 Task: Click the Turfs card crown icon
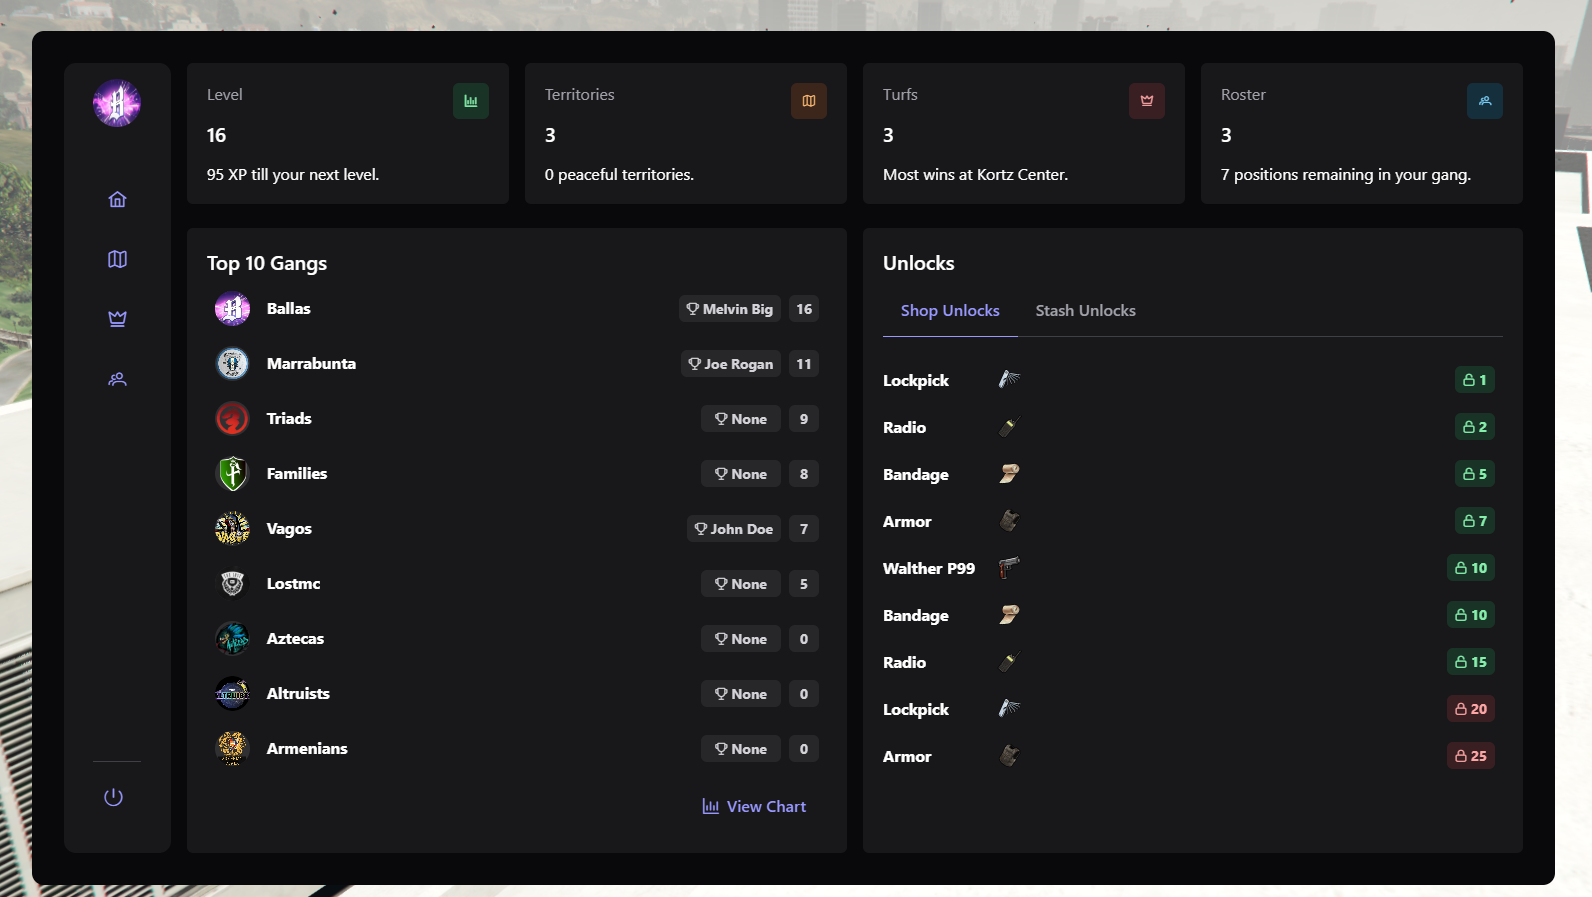[x=1146, y=101]
